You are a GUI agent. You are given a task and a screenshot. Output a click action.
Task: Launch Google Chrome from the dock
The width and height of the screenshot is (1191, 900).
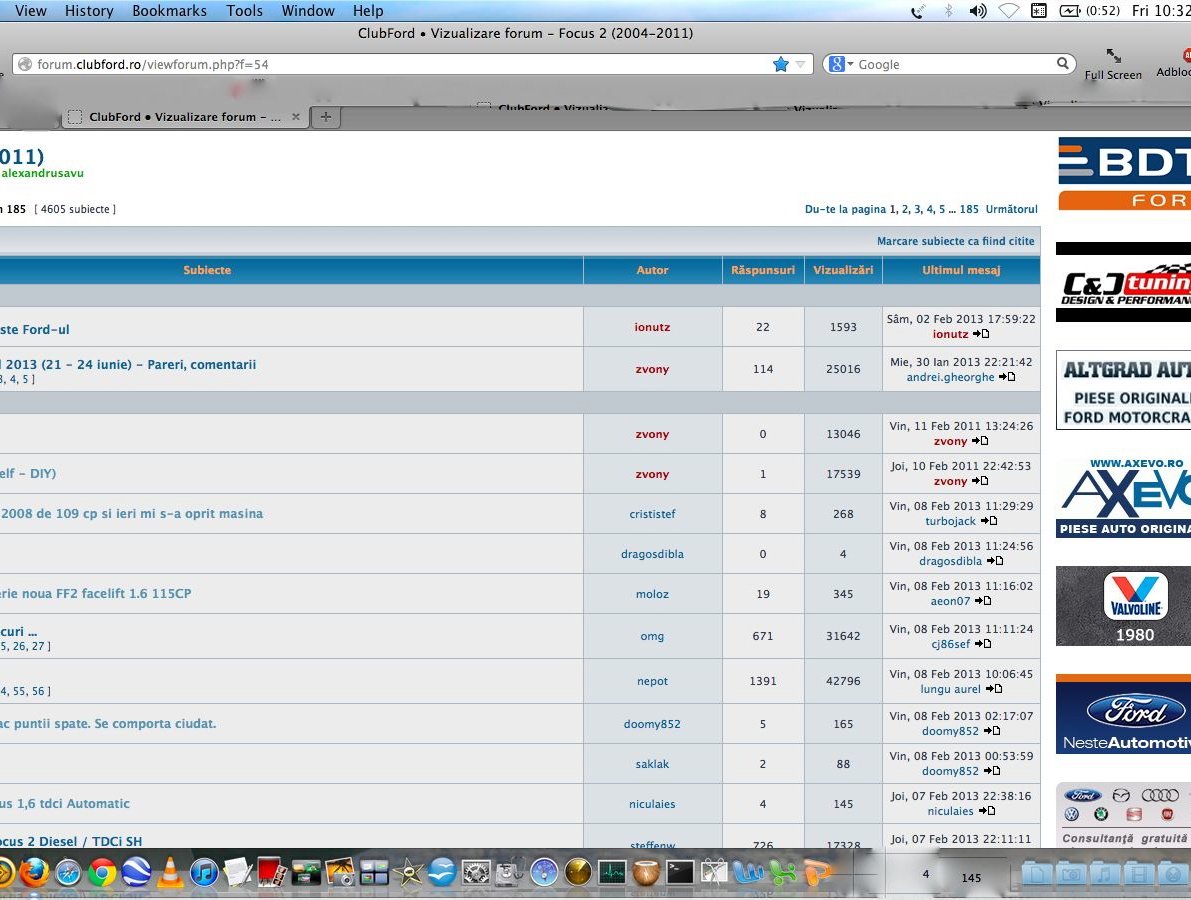pyautogui.click(x=101, y=873)
